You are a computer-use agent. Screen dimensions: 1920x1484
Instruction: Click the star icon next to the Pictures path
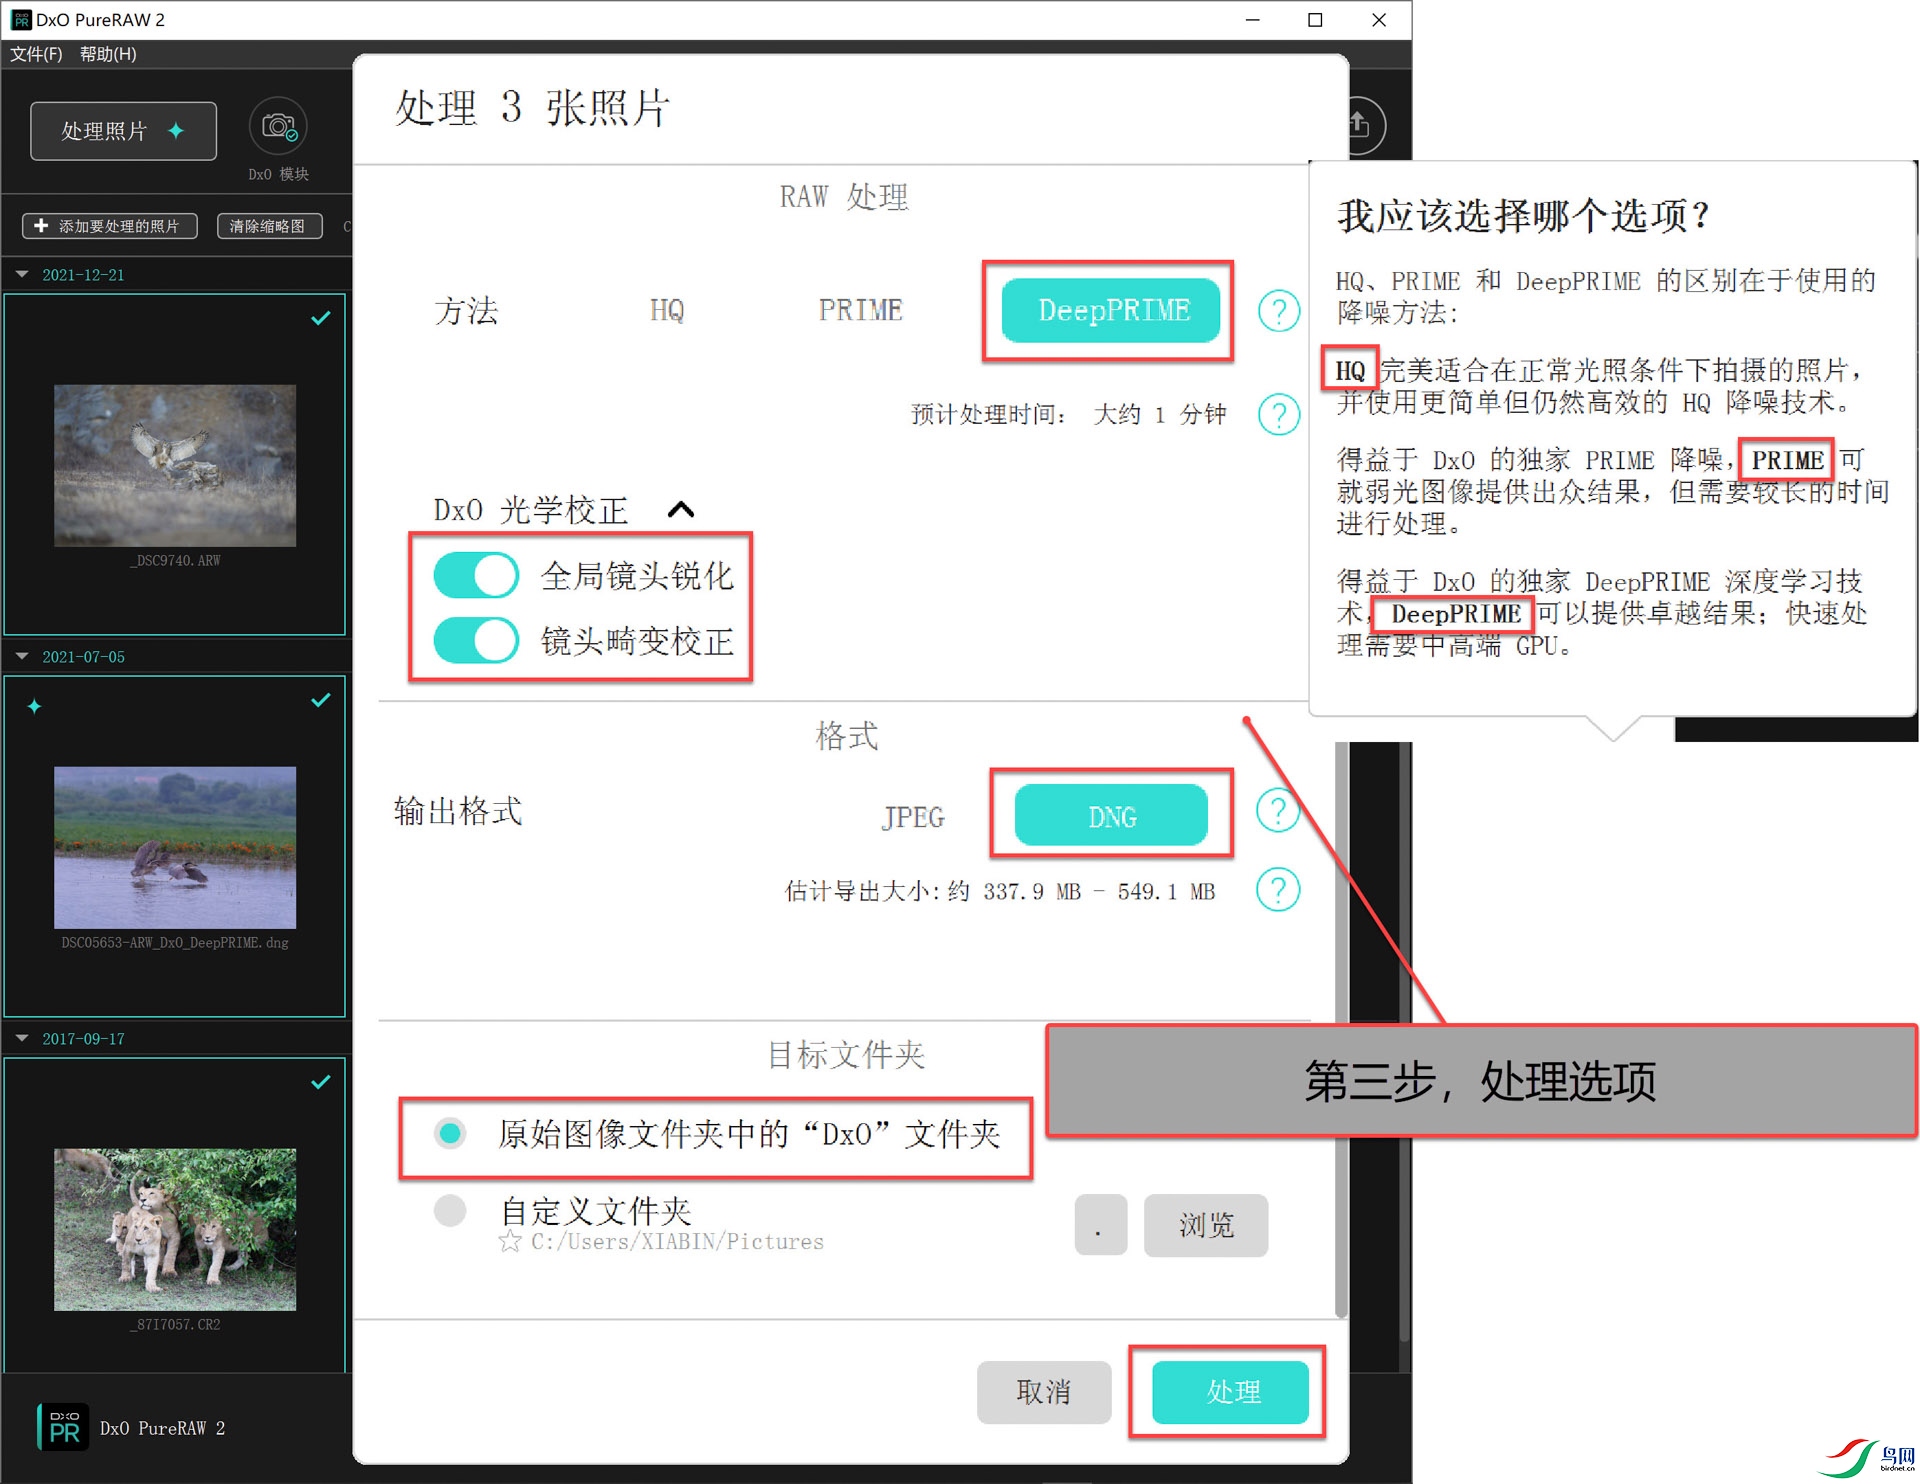[x=510, y=1242]
